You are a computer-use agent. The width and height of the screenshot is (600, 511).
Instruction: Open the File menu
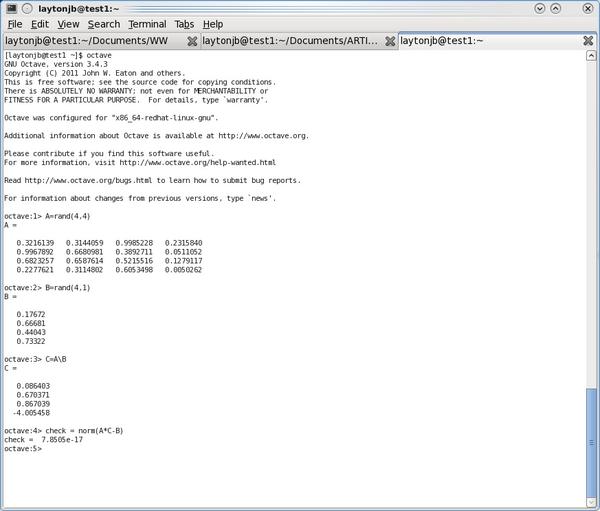(x=15, y=24)
